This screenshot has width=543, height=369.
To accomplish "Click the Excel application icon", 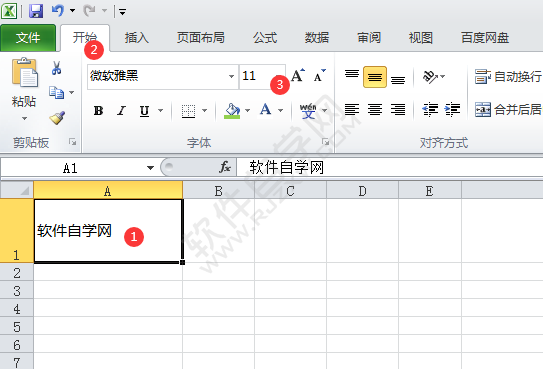I will [x=9, y=11].
